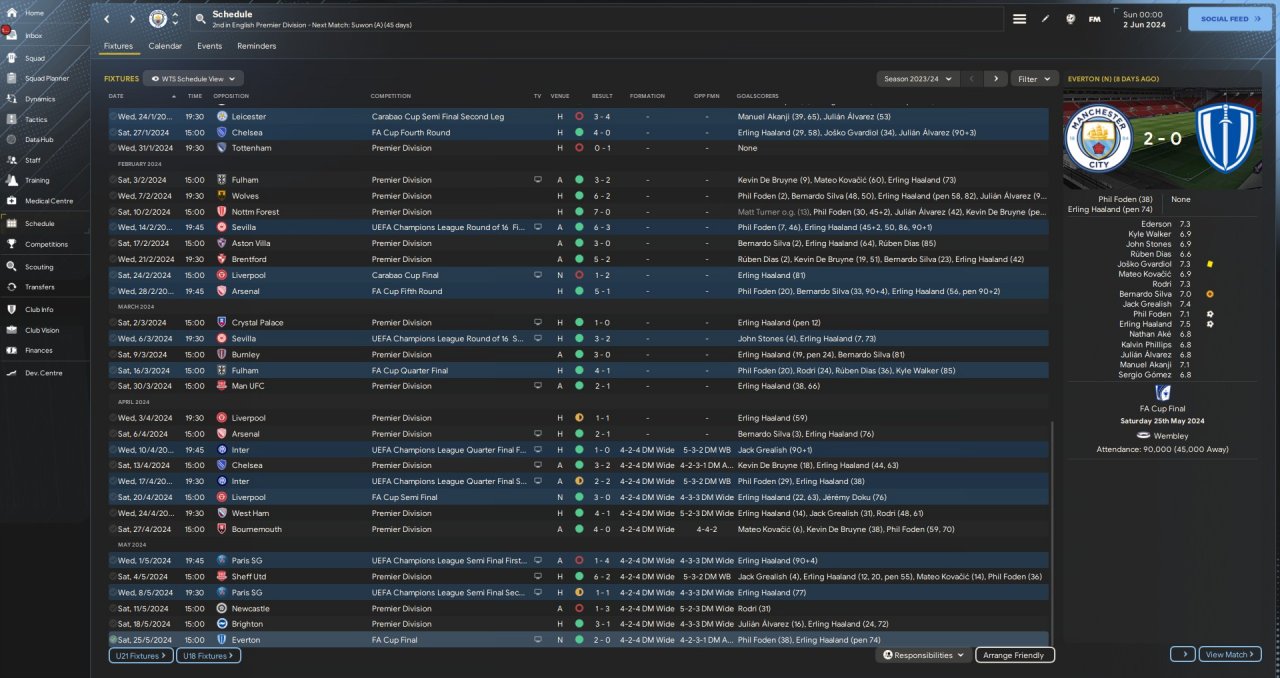Open the Season 2023/24 dropdown

tap(918, 78)
